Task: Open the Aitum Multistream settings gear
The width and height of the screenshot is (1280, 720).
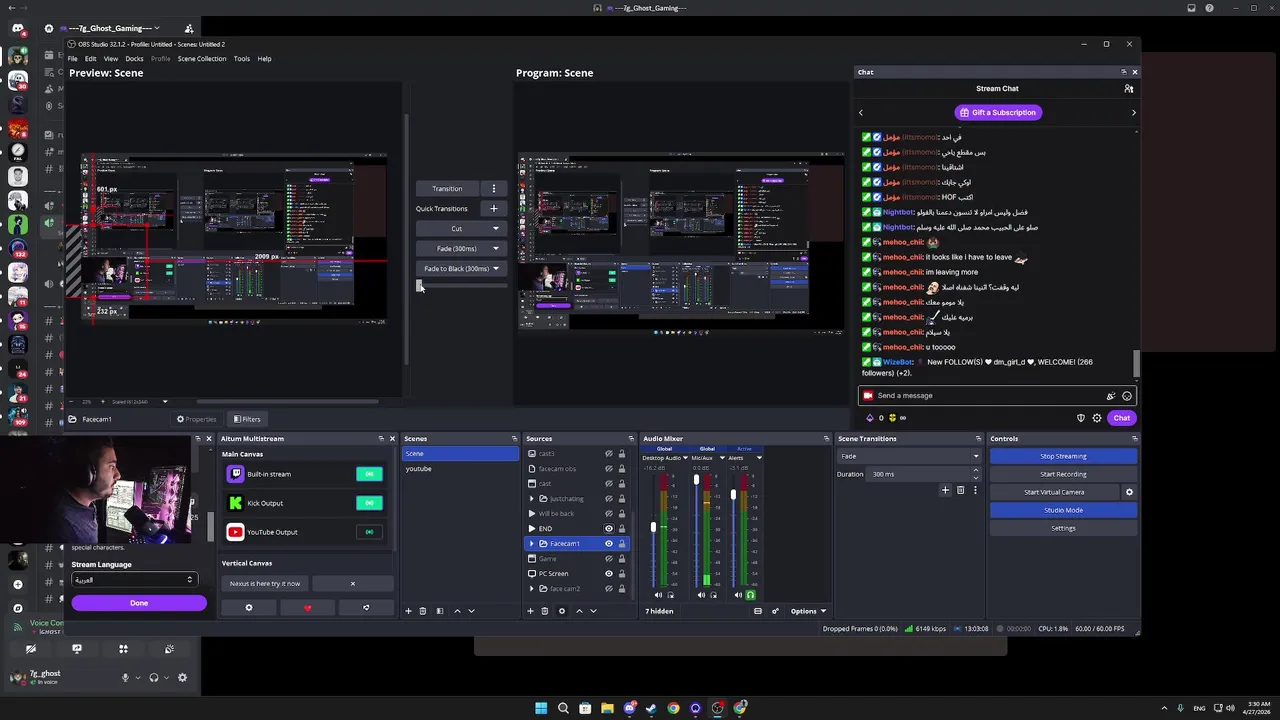Action: click(x=249, y=608)
